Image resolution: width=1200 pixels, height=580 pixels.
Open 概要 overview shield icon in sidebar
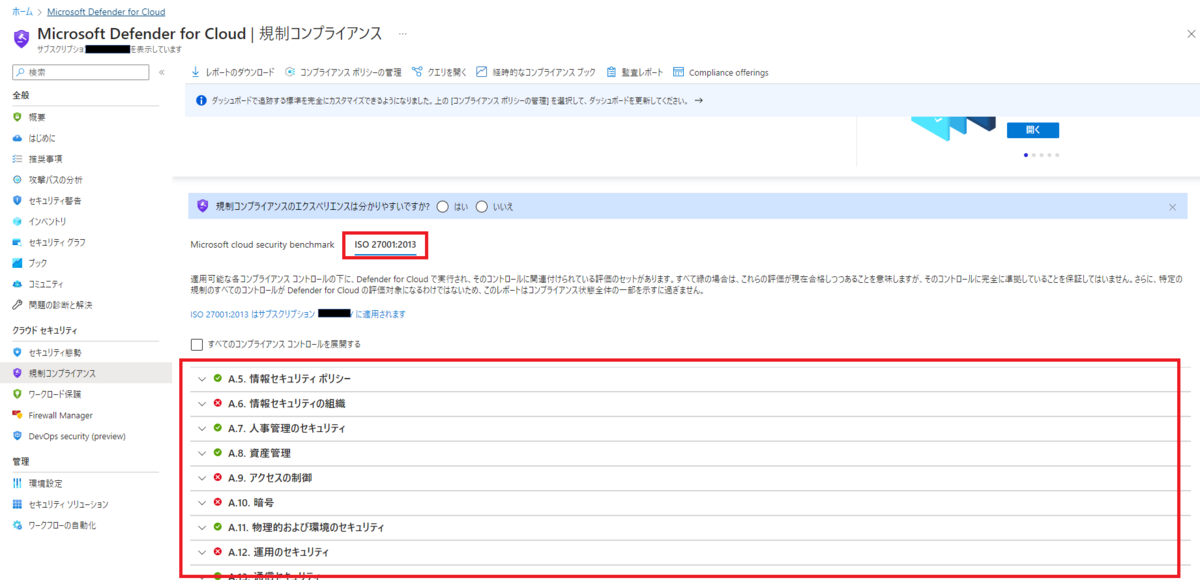click(x=17, y=117)
